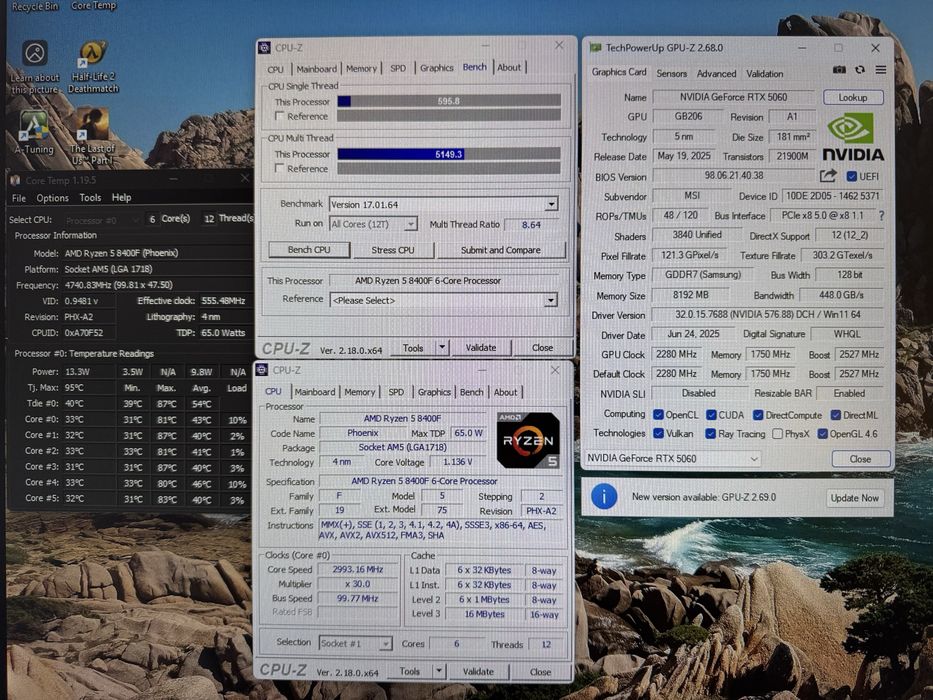The width and height of the screenshot is (933, 700).
Task: Click the GPU-Z title bar app icon
Action: click(x=595, y=48)
